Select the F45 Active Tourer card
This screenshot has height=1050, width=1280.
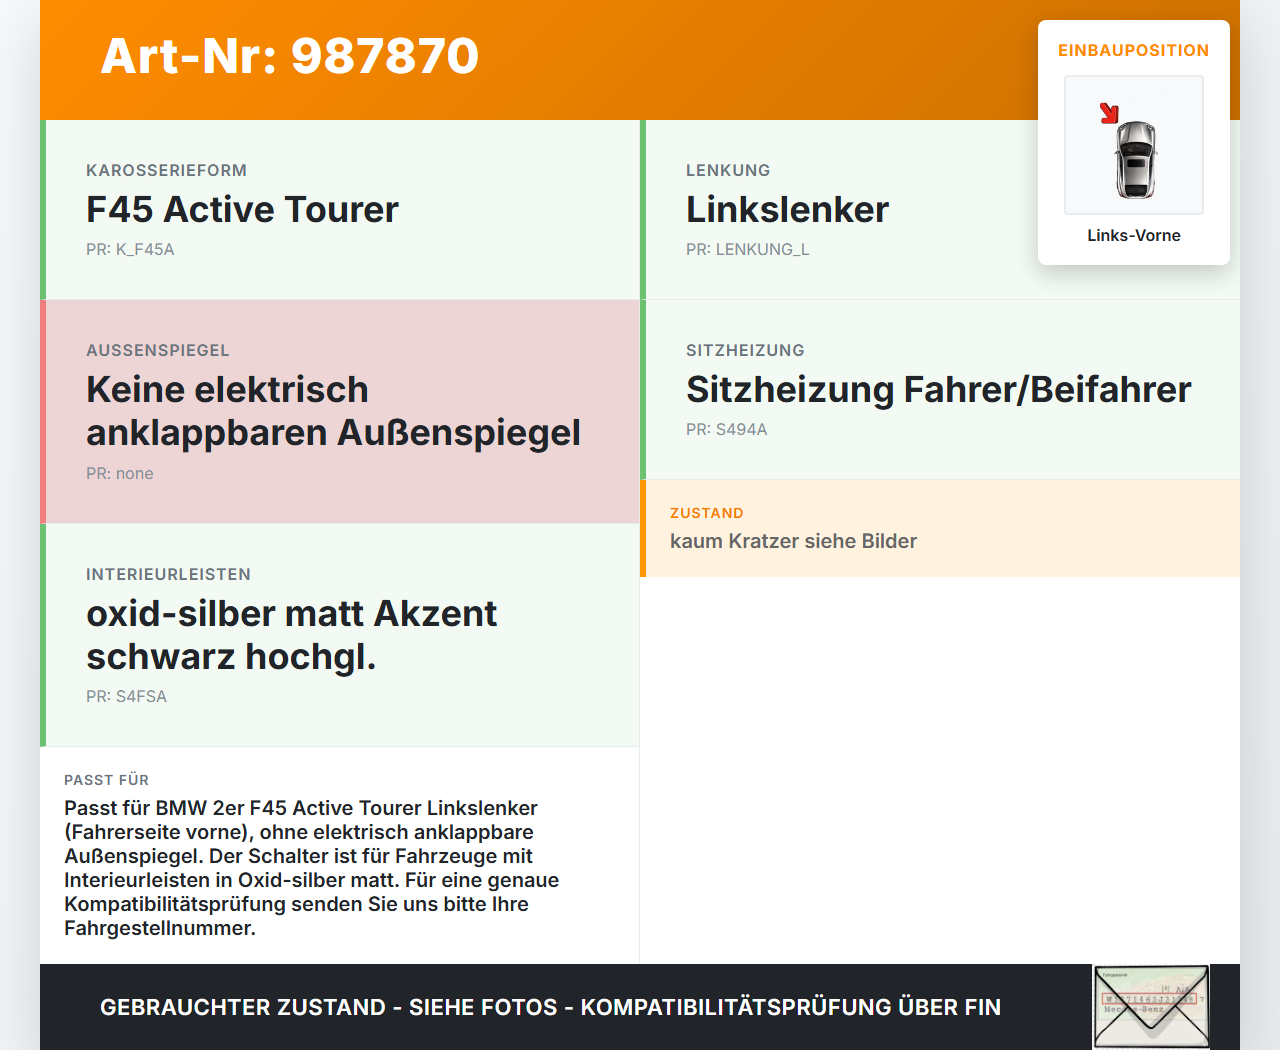coord(340,210)
